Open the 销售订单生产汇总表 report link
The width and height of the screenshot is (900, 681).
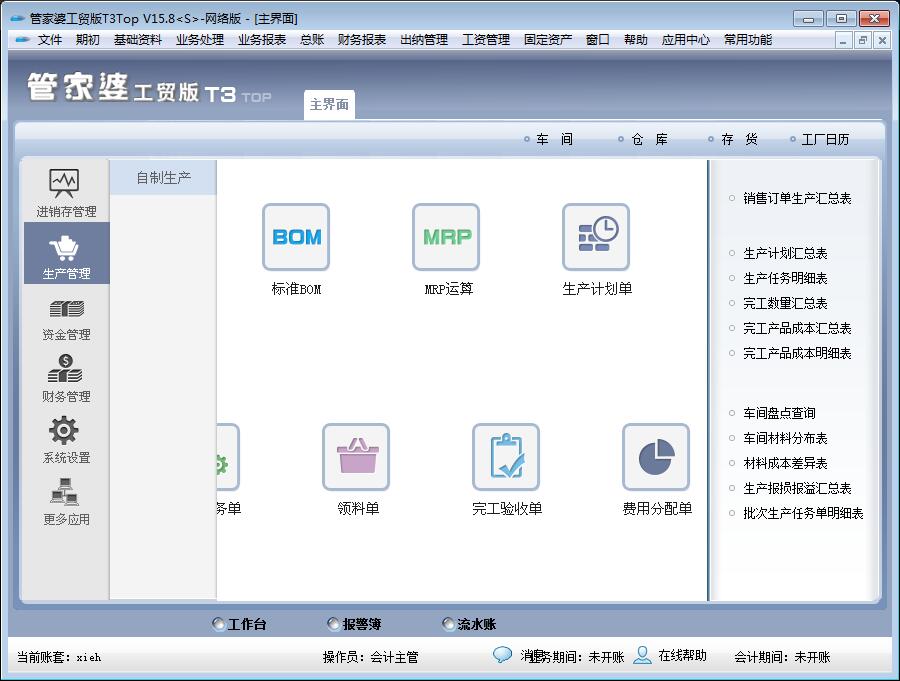797,199
